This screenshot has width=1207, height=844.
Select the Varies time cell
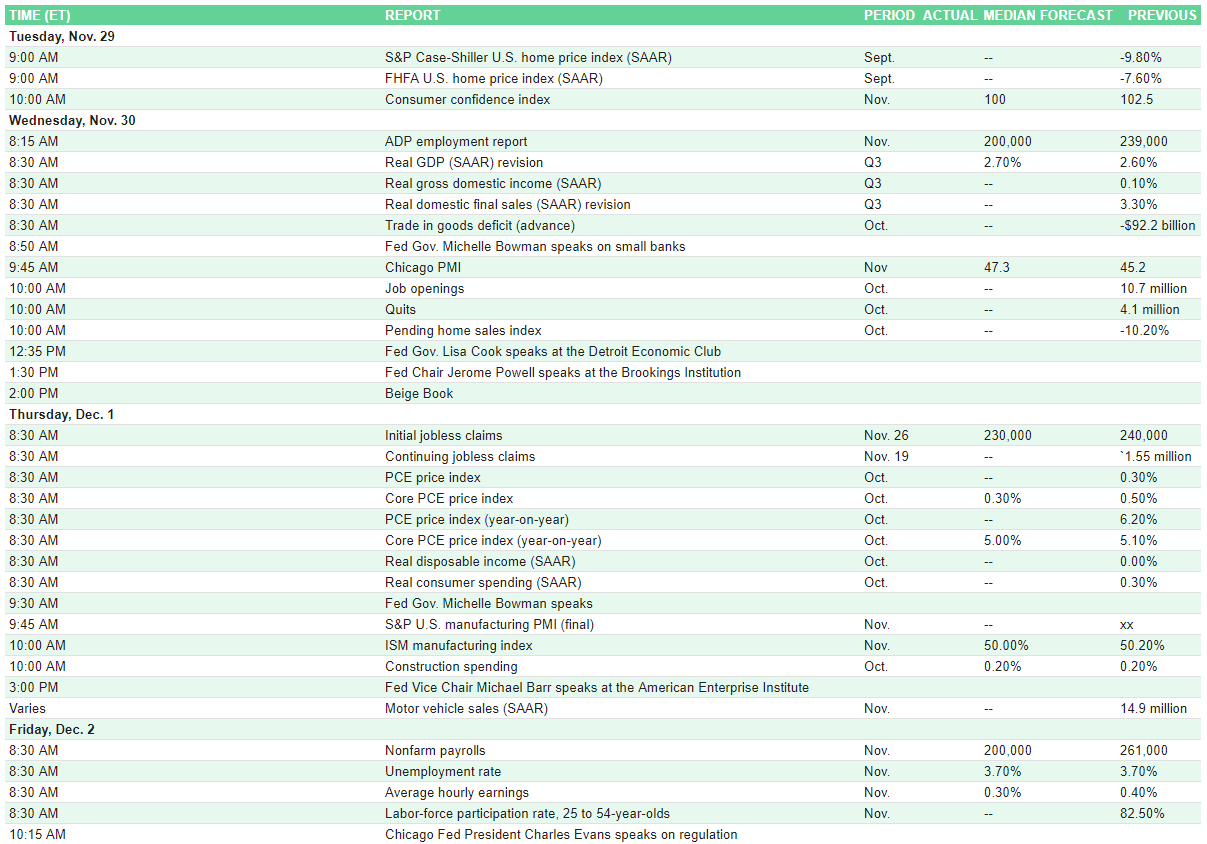[x=27, y=708]
